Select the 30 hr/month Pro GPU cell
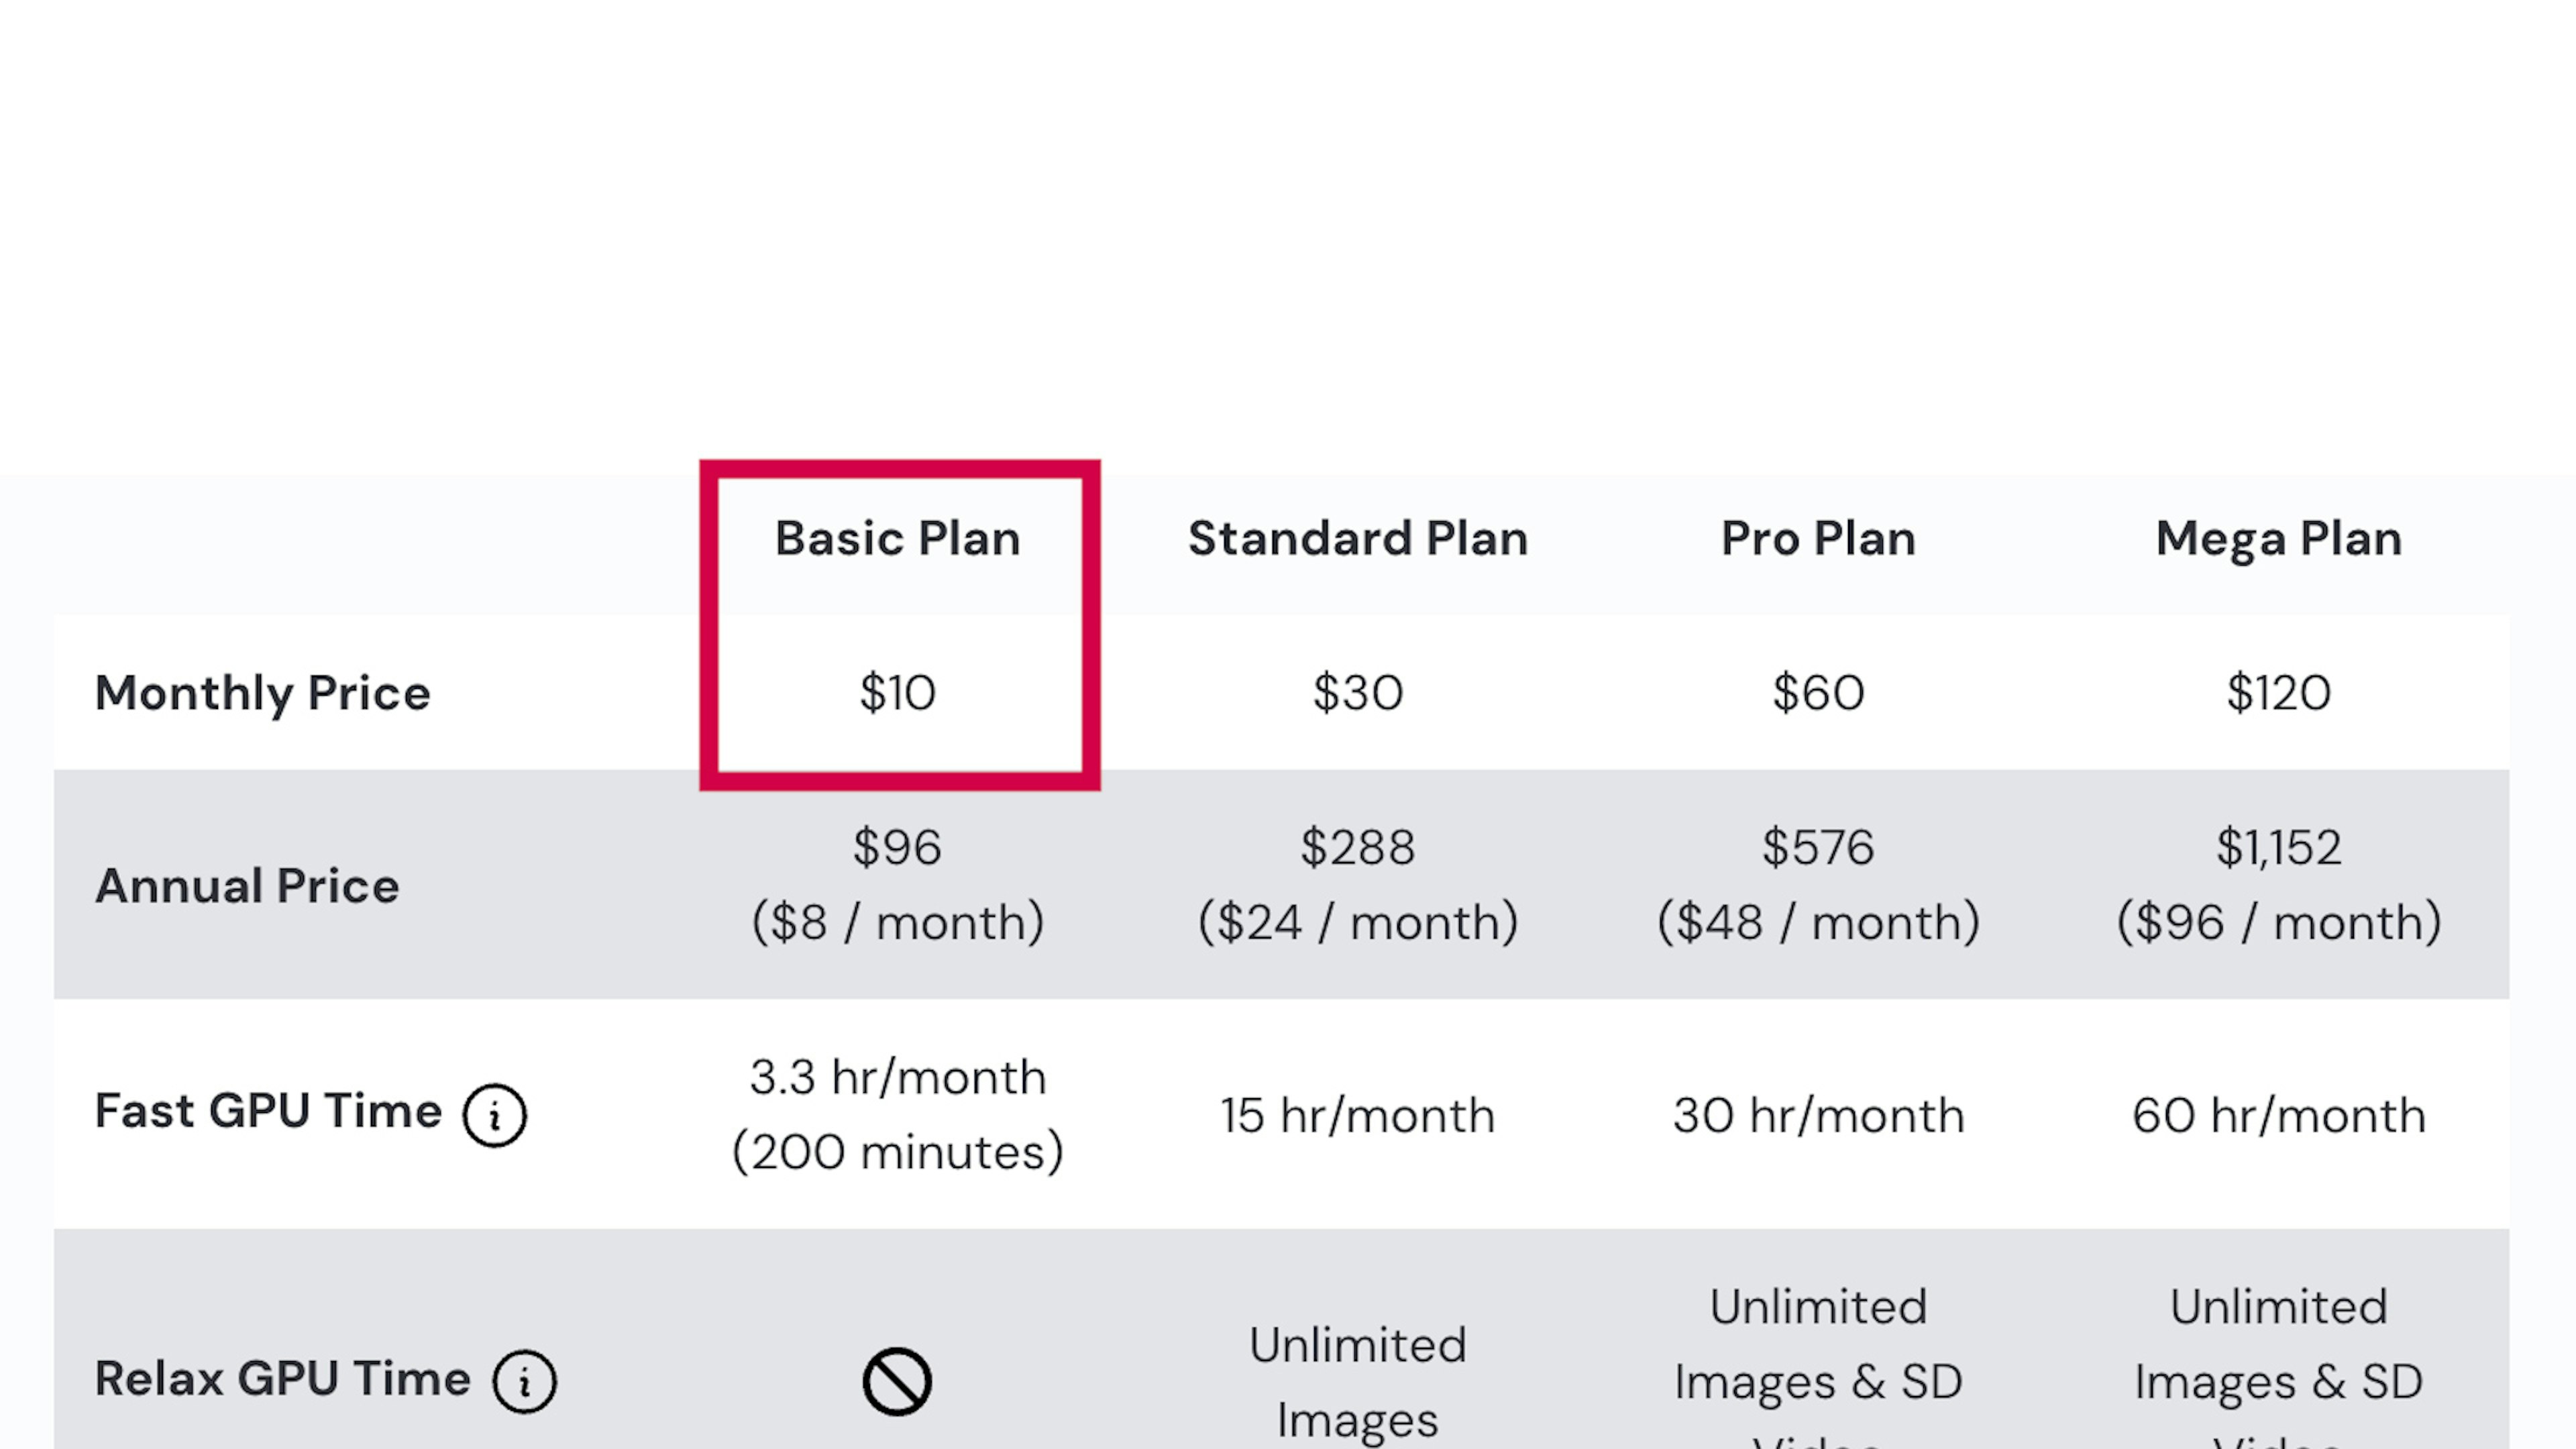Image resolution: width=2576 pixels, height=1449 pixels. point(1817,1115)
